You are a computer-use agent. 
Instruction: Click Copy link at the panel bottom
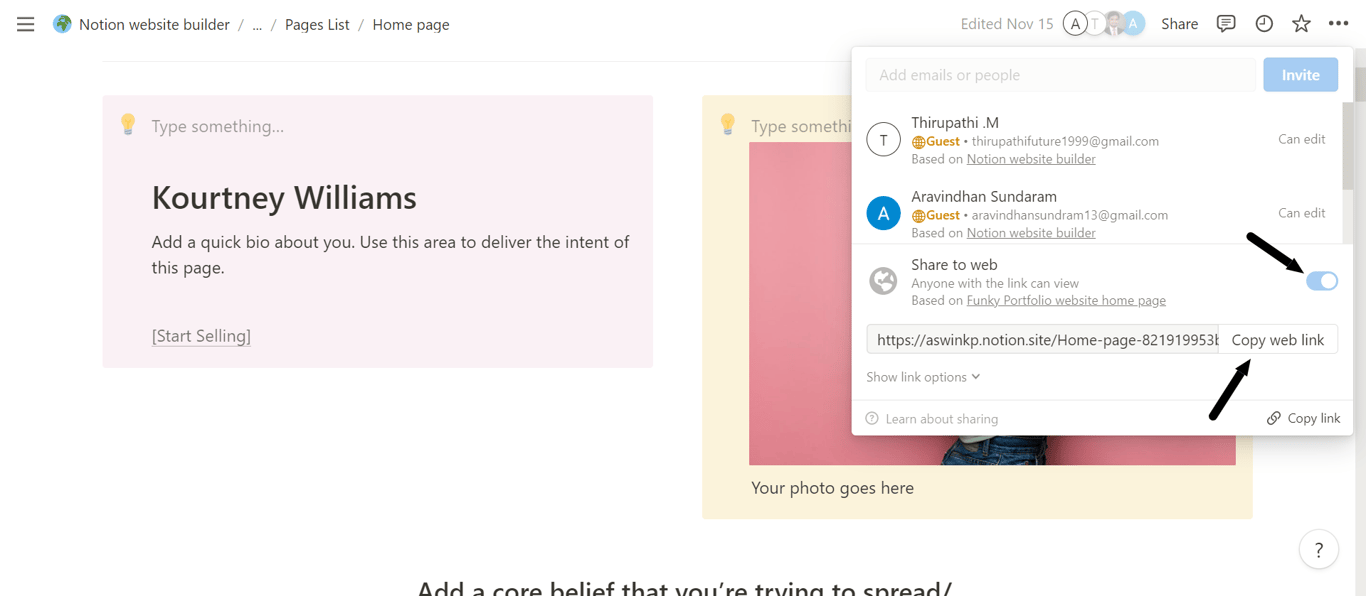(1303, 418)
